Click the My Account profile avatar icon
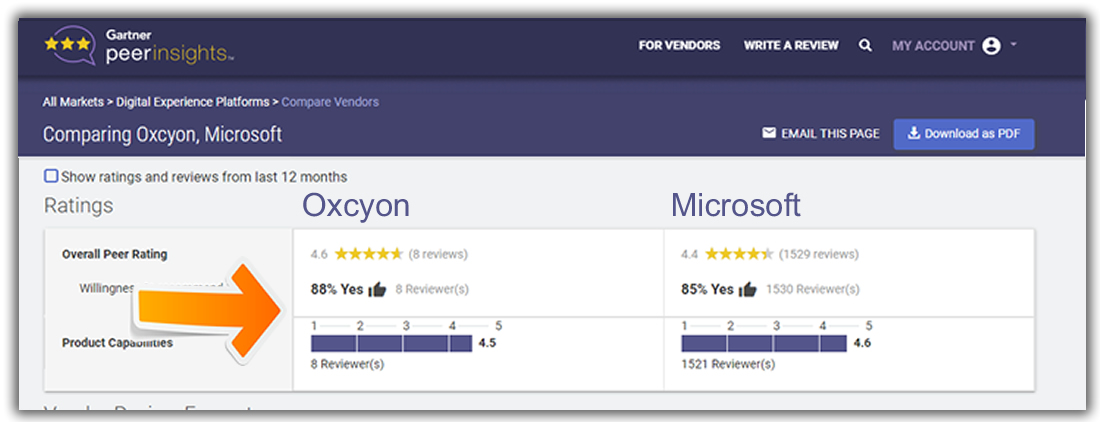The image size is (1100, 422). [991, 46]
